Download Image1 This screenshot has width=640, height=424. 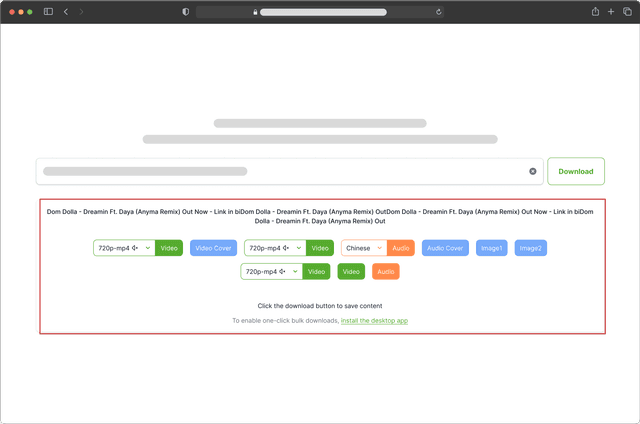coord(492,248)
